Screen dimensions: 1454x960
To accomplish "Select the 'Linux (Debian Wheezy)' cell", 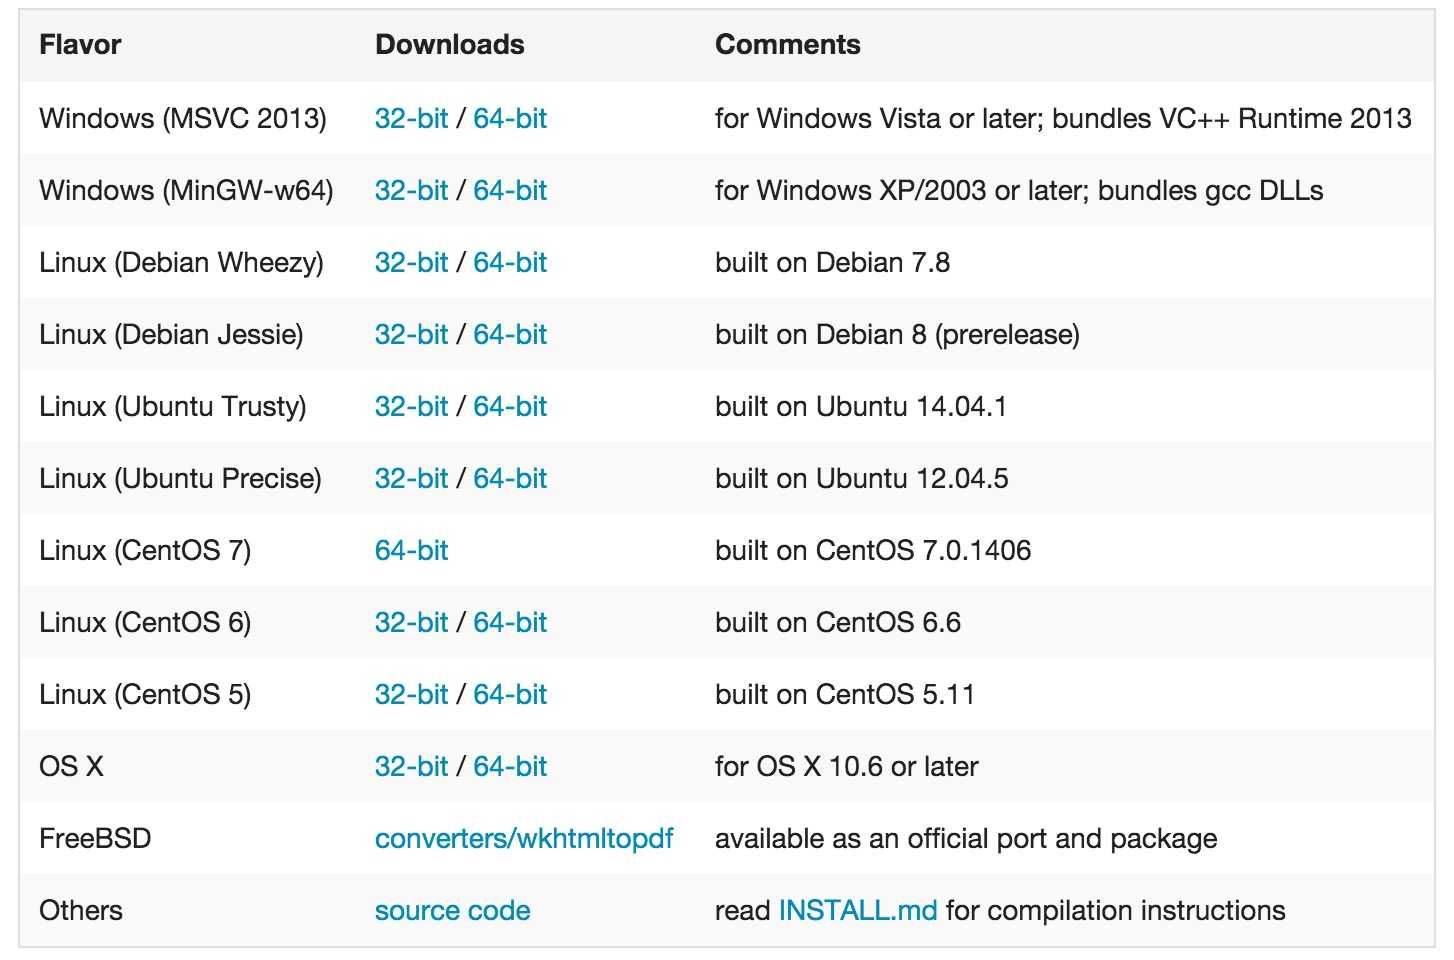I will pos(181,262).
